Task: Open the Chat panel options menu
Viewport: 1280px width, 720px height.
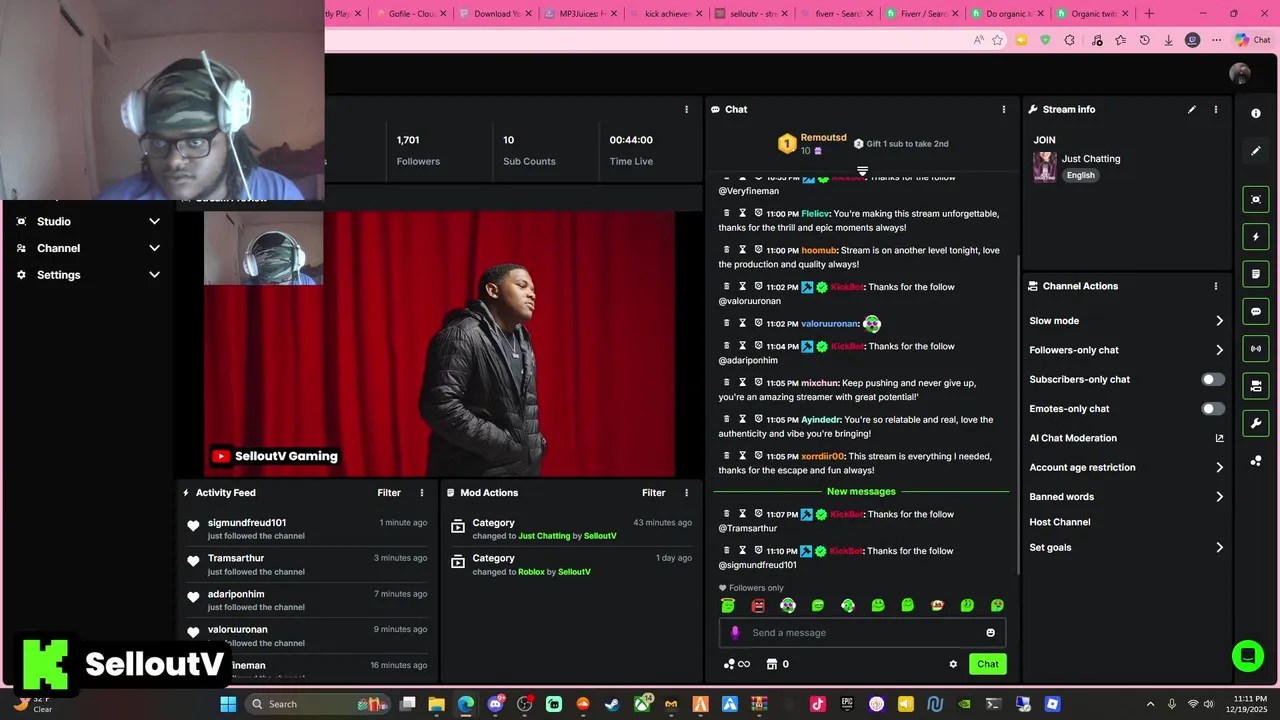Action: pyautogui.click(x=1004, y=109)
